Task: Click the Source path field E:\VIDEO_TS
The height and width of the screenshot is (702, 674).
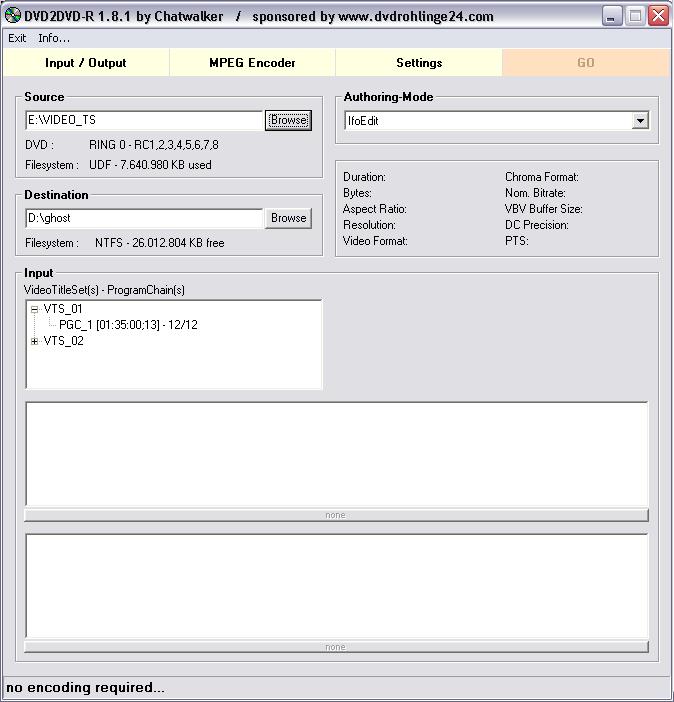Action: (144, 120)
